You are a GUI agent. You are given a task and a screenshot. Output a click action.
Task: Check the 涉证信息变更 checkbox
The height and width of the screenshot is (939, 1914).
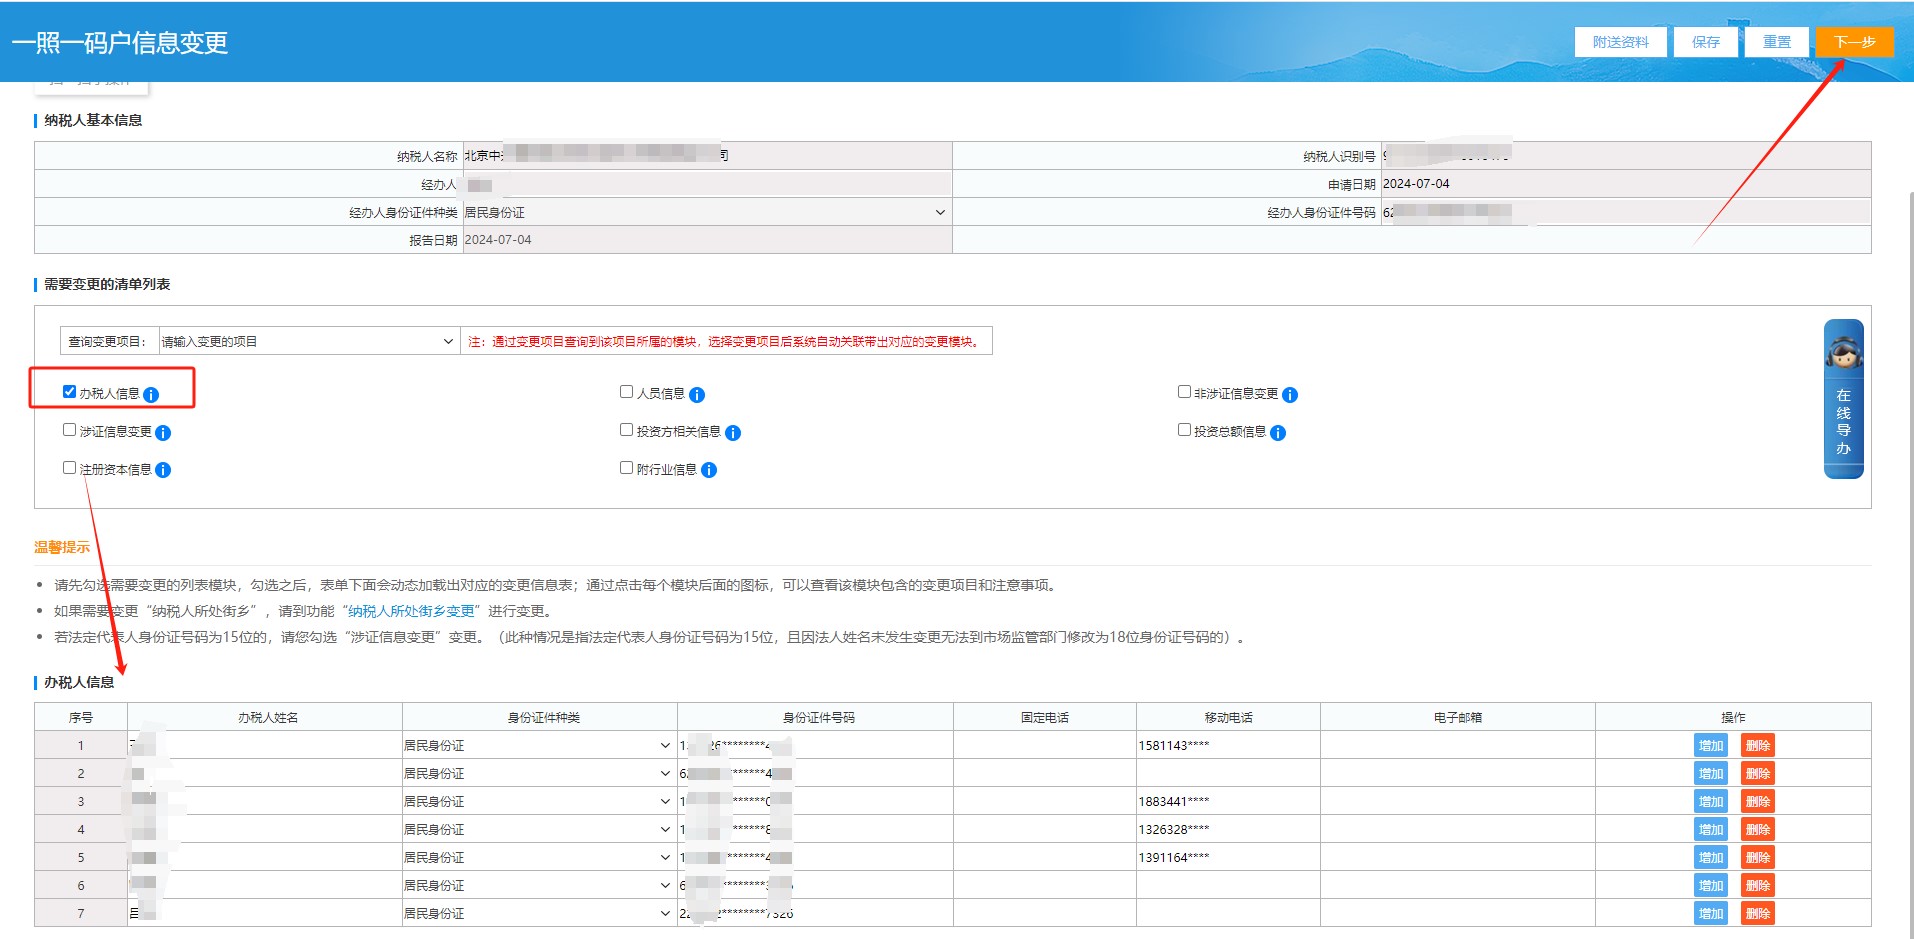coord(69,430)
